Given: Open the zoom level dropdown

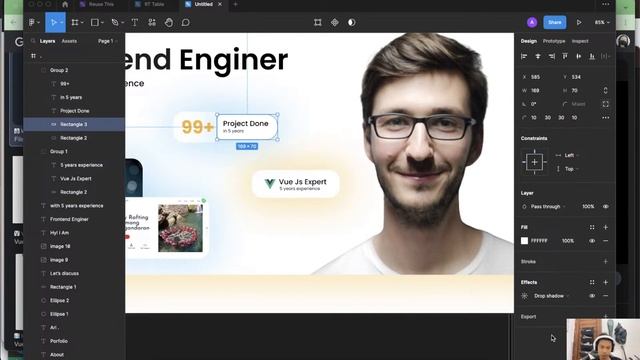Looking at the screenshot, I should point(602,22).
